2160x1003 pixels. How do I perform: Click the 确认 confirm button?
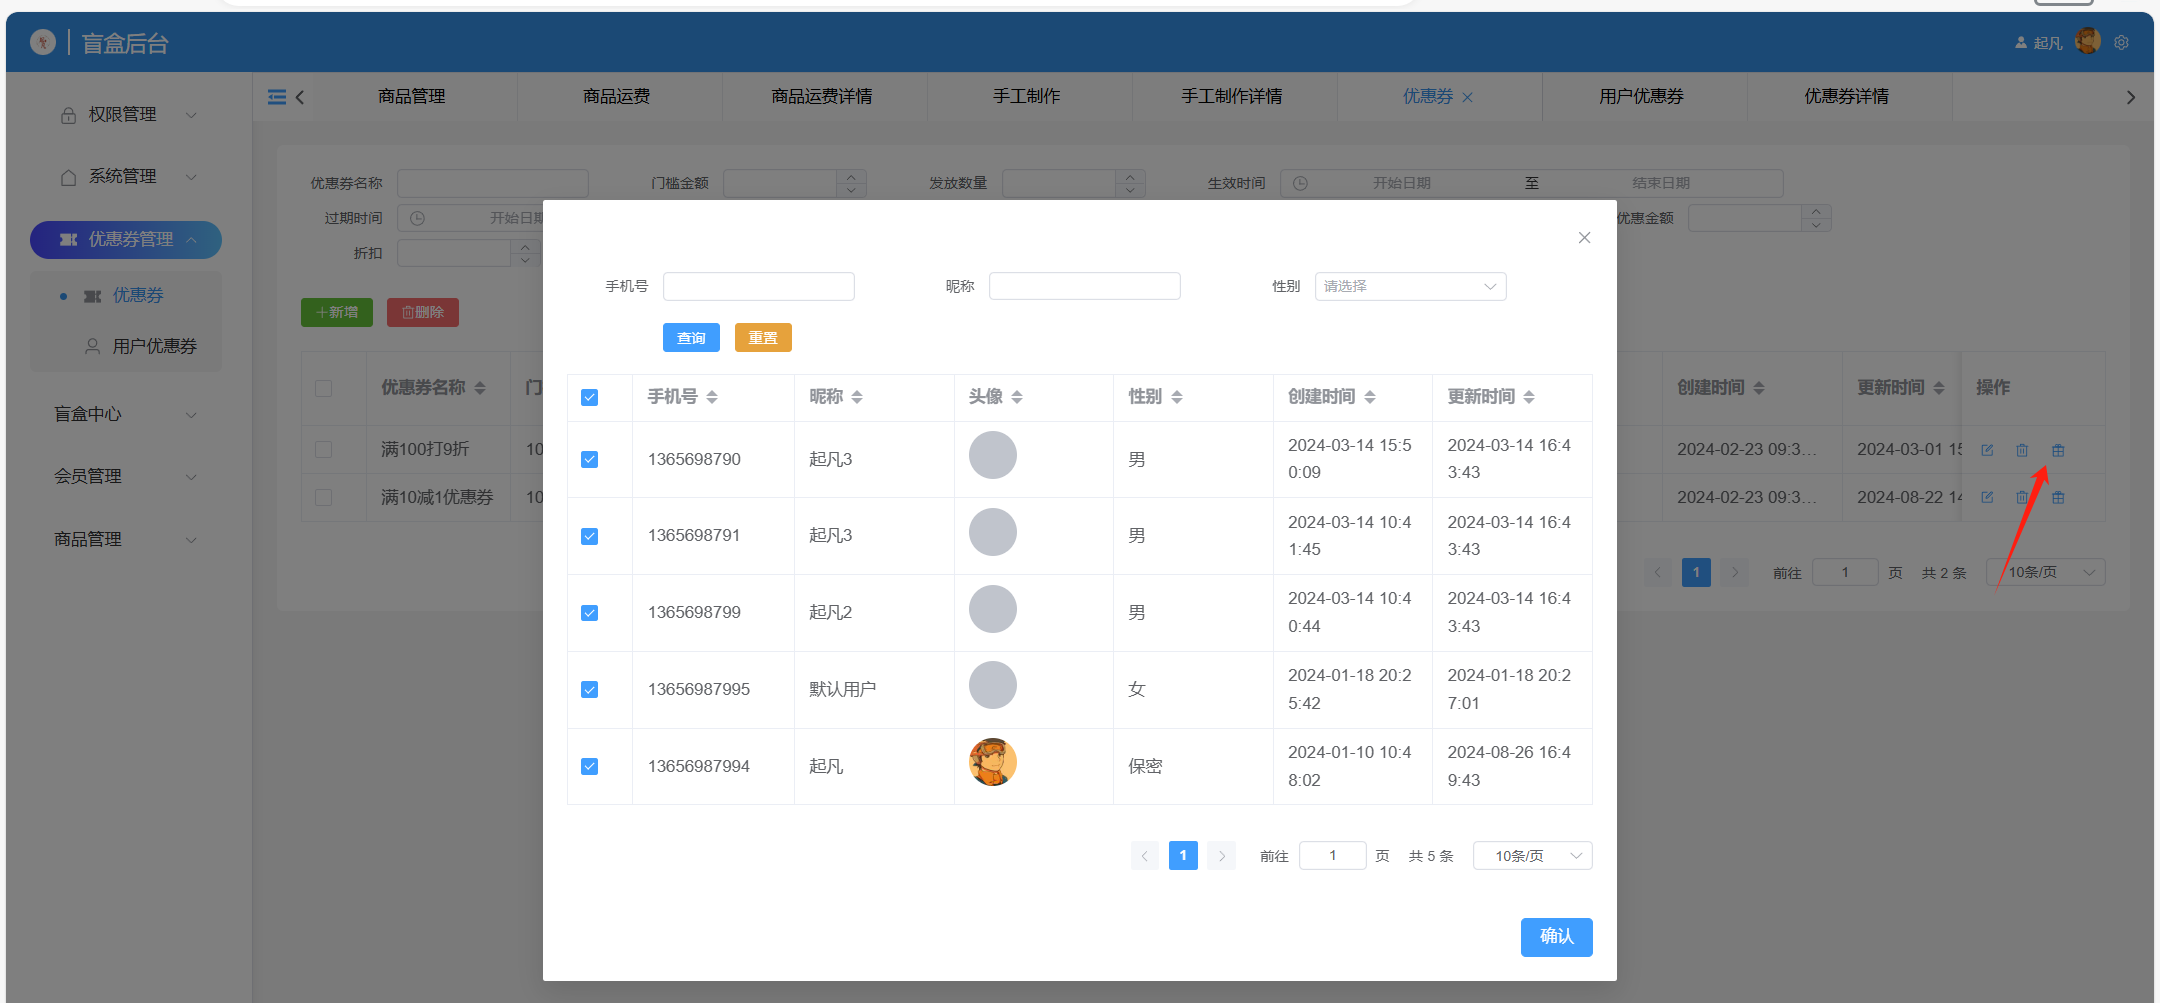[x=1557, y=937]
